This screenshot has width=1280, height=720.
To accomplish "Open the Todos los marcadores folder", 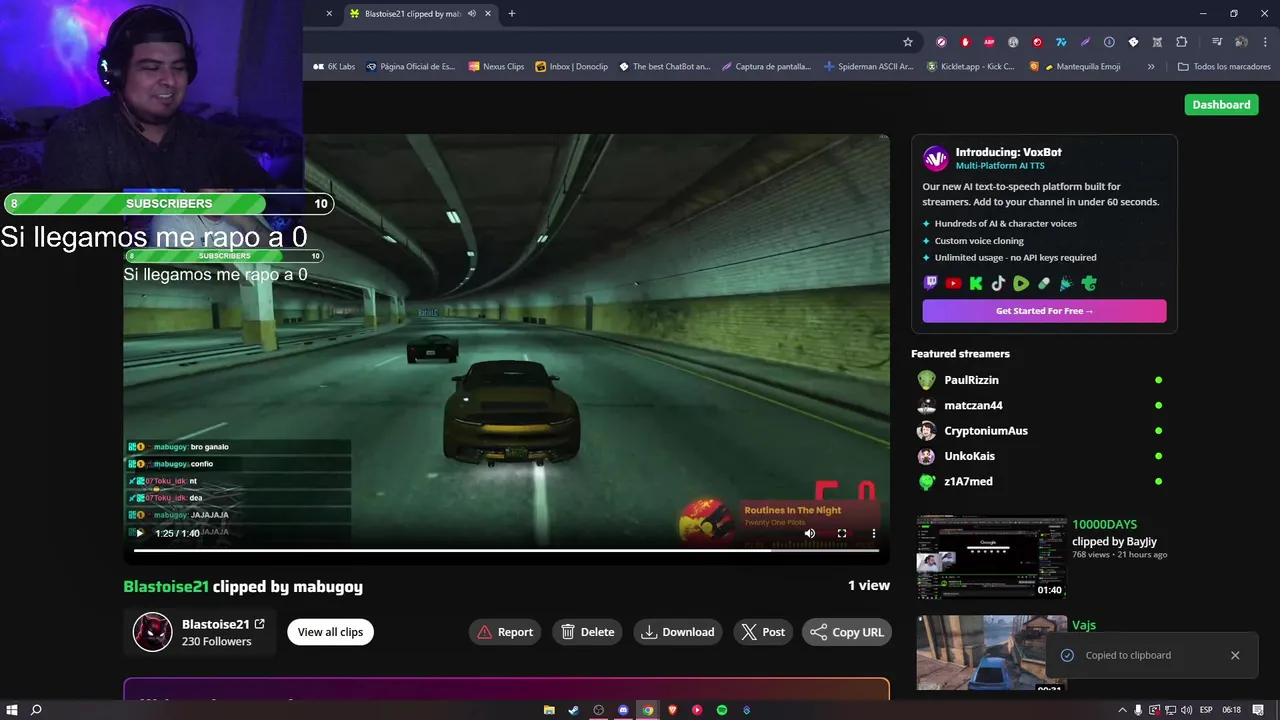I will pos(1224,67).
